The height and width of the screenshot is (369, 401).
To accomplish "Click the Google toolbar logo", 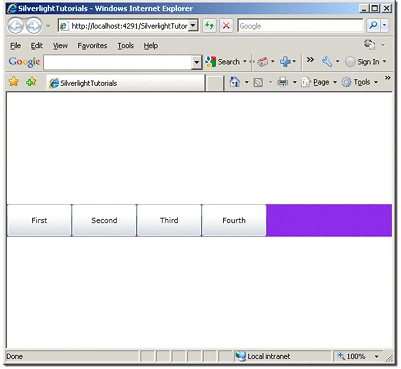I will tap(24, 62).
